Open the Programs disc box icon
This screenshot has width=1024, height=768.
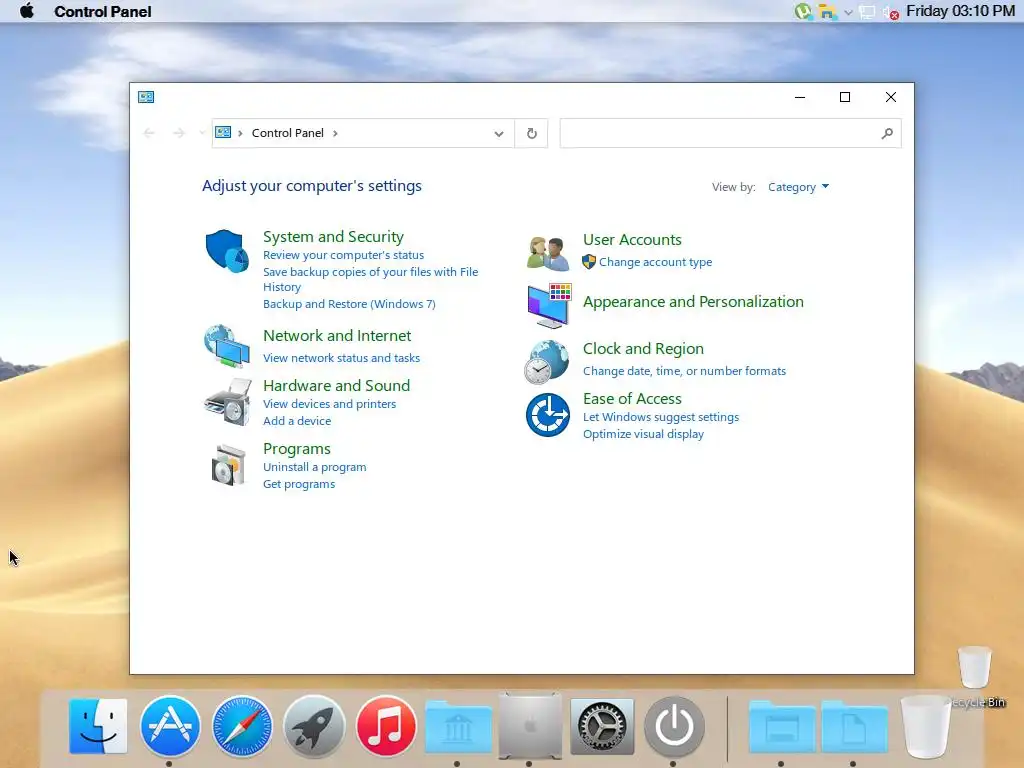(x=229, y=465)
